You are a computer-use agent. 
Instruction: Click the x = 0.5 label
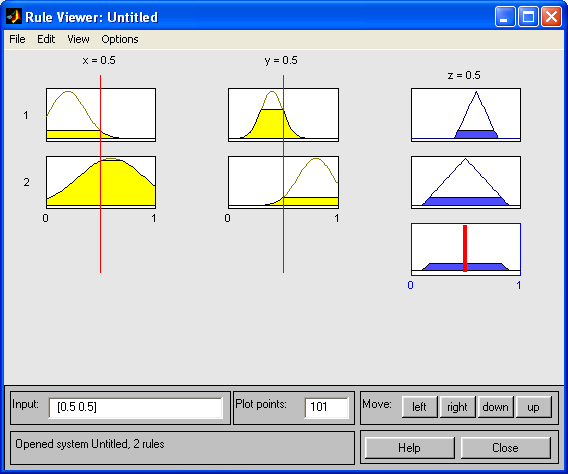pyautogui.click(x=99, y=60)
